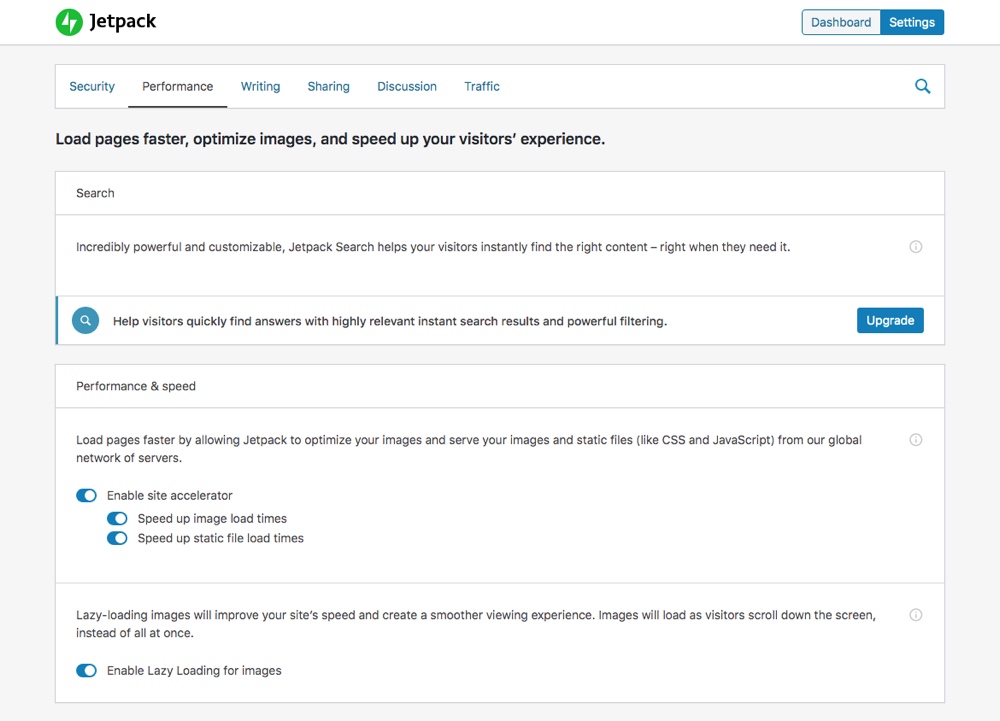
Task: Click the 'Help visitors quickly find answers' banner text
Action: coord(390,321)
